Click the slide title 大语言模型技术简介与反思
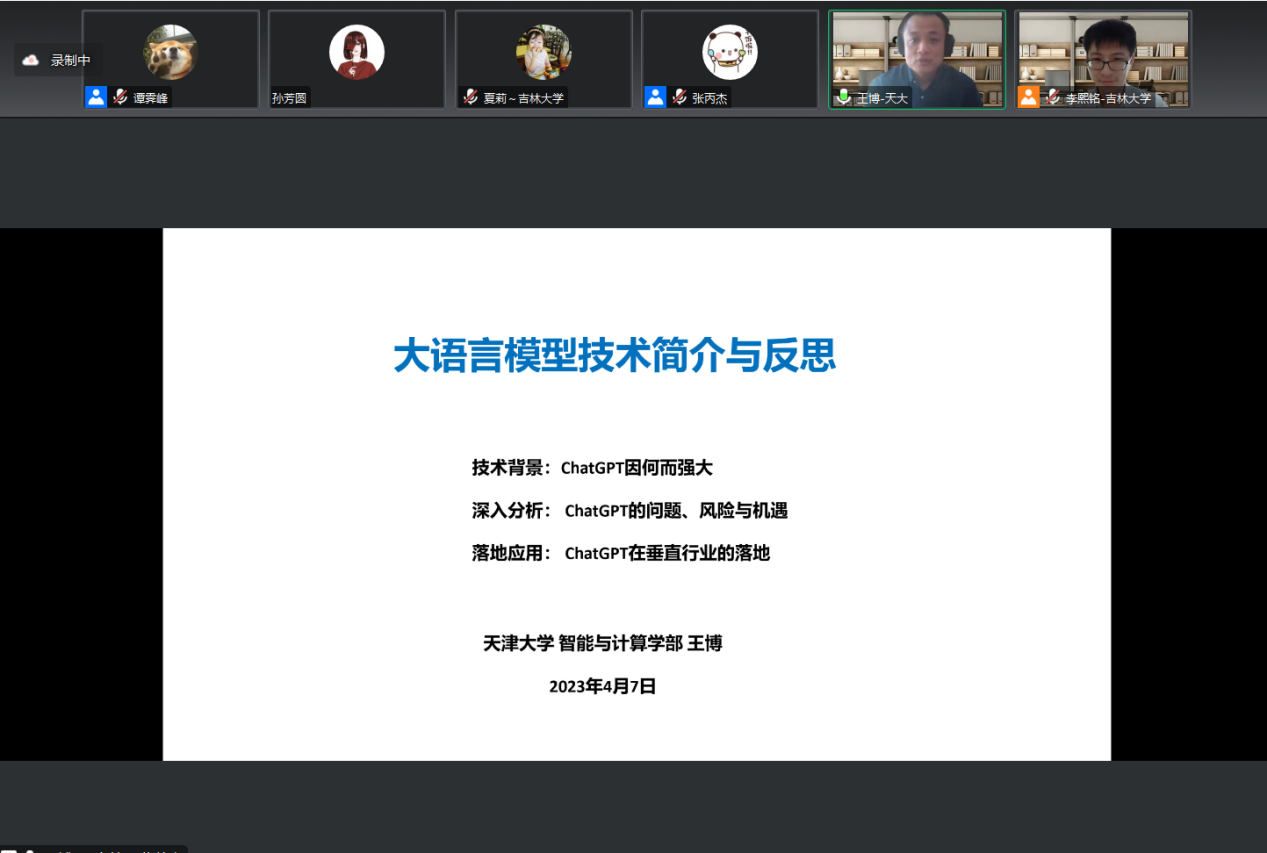1267x853 pixels. [614, 356]
